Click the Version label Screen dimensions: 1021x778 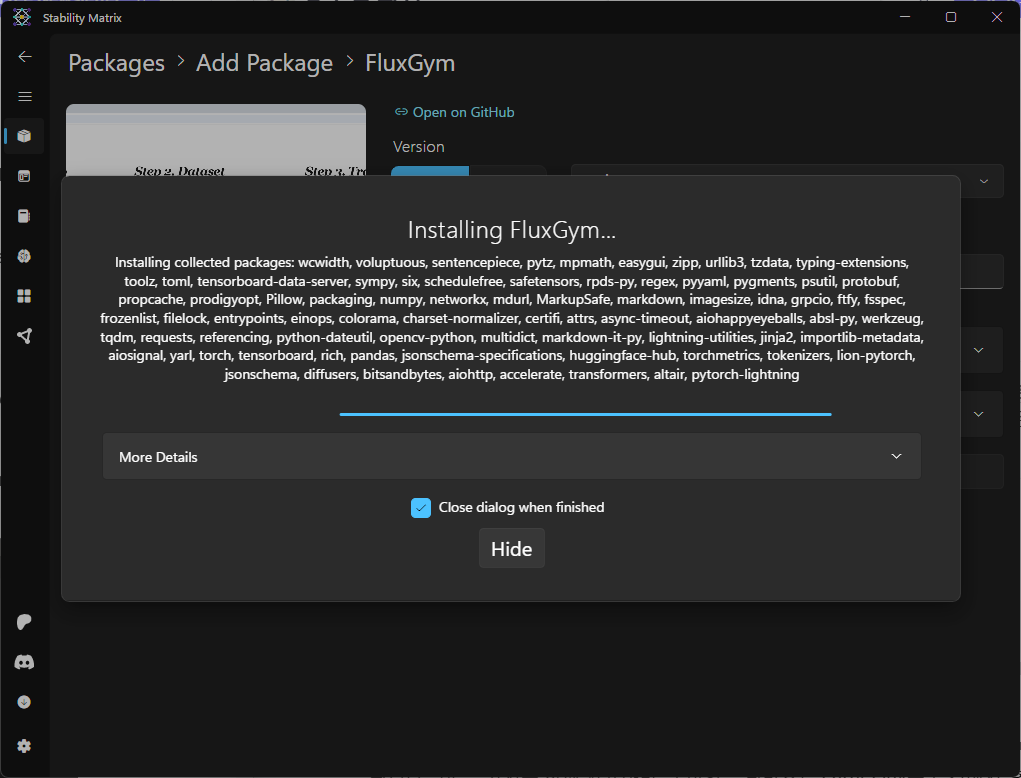tap(419, 146)
